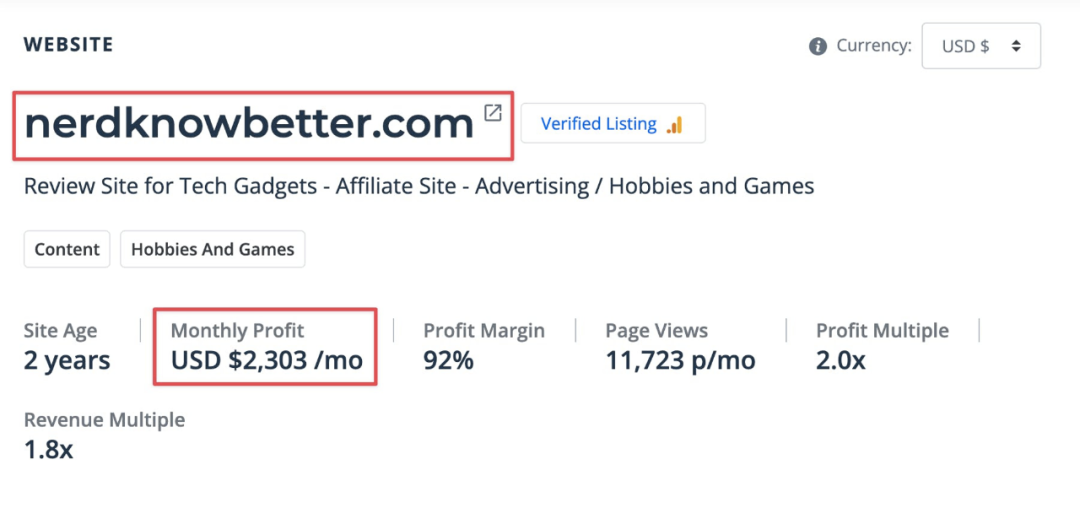The height and width of the screenshot is (519, 1080).
Task: Click the info icon beside Currency
Action: pyautogui.click(x=818, y=46)
